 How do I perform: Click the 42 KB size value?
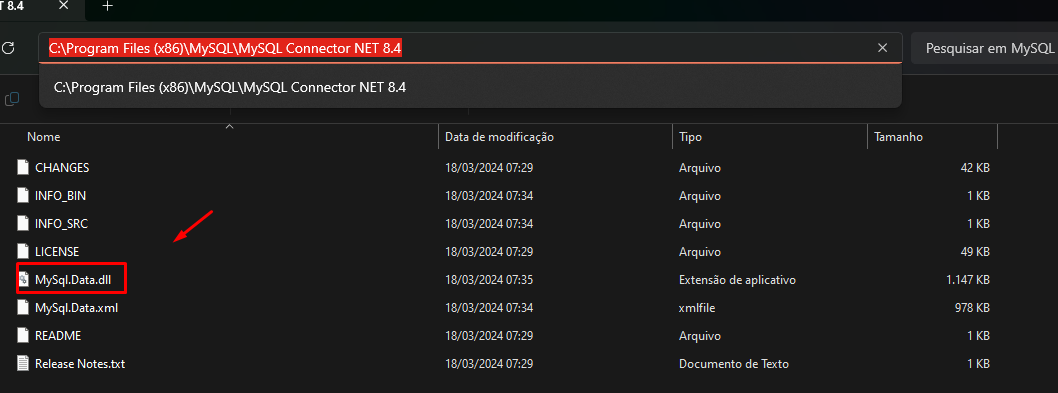coord(975,167)
